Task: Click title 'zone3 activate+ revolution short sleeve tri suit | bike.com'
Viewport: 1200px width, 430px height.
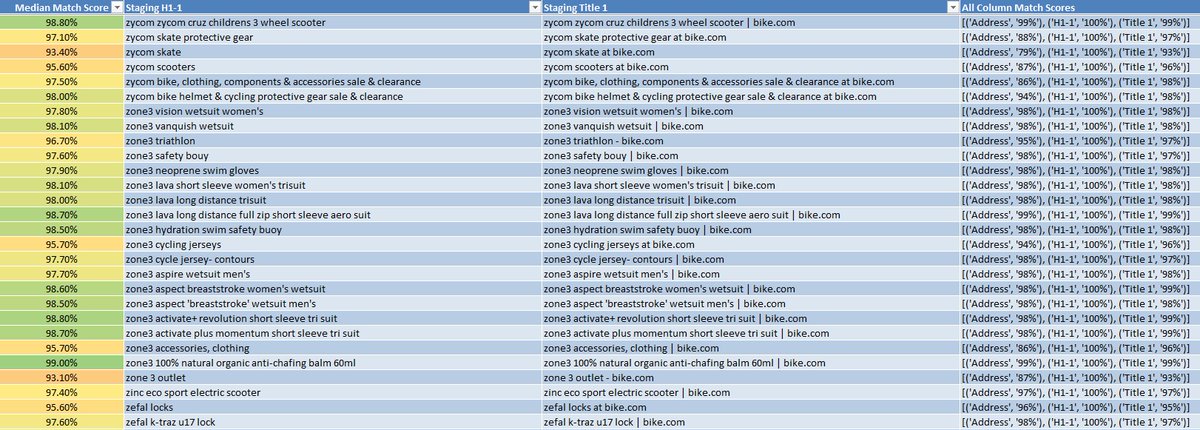Action: point(750,319)
